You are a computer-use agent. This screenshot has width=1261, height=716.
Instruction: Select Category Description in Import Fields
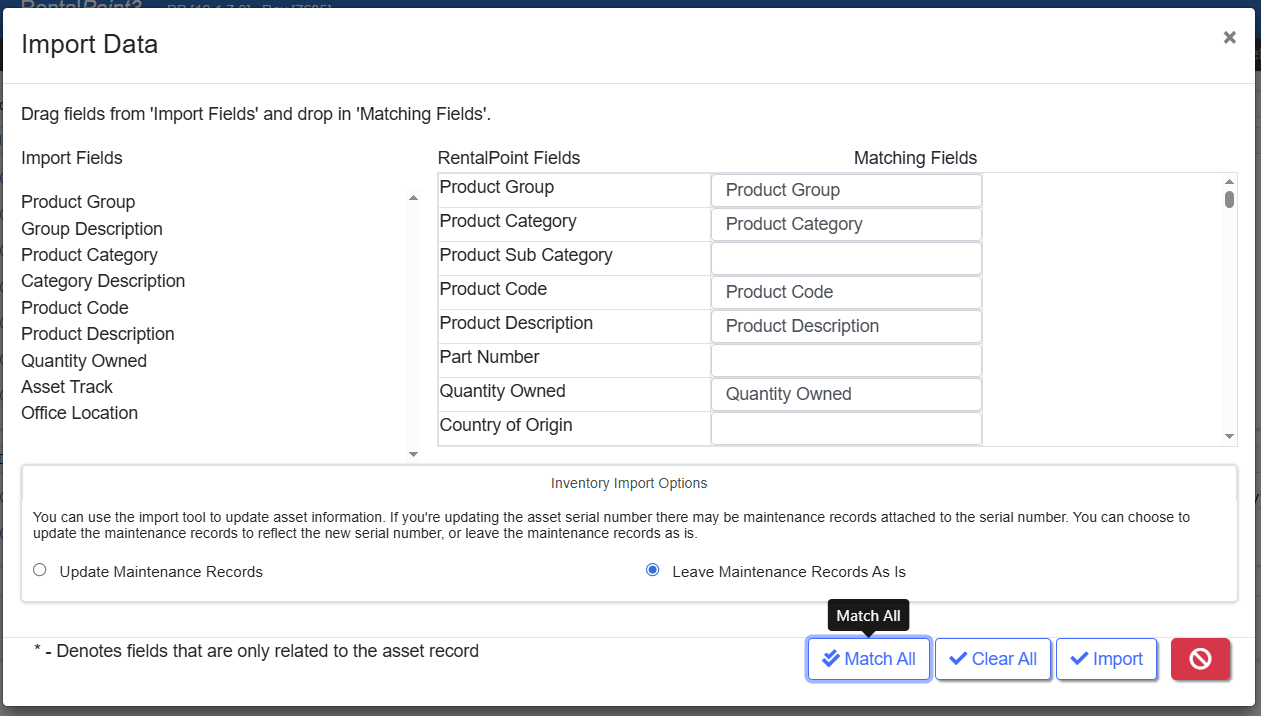click(103, 281)
